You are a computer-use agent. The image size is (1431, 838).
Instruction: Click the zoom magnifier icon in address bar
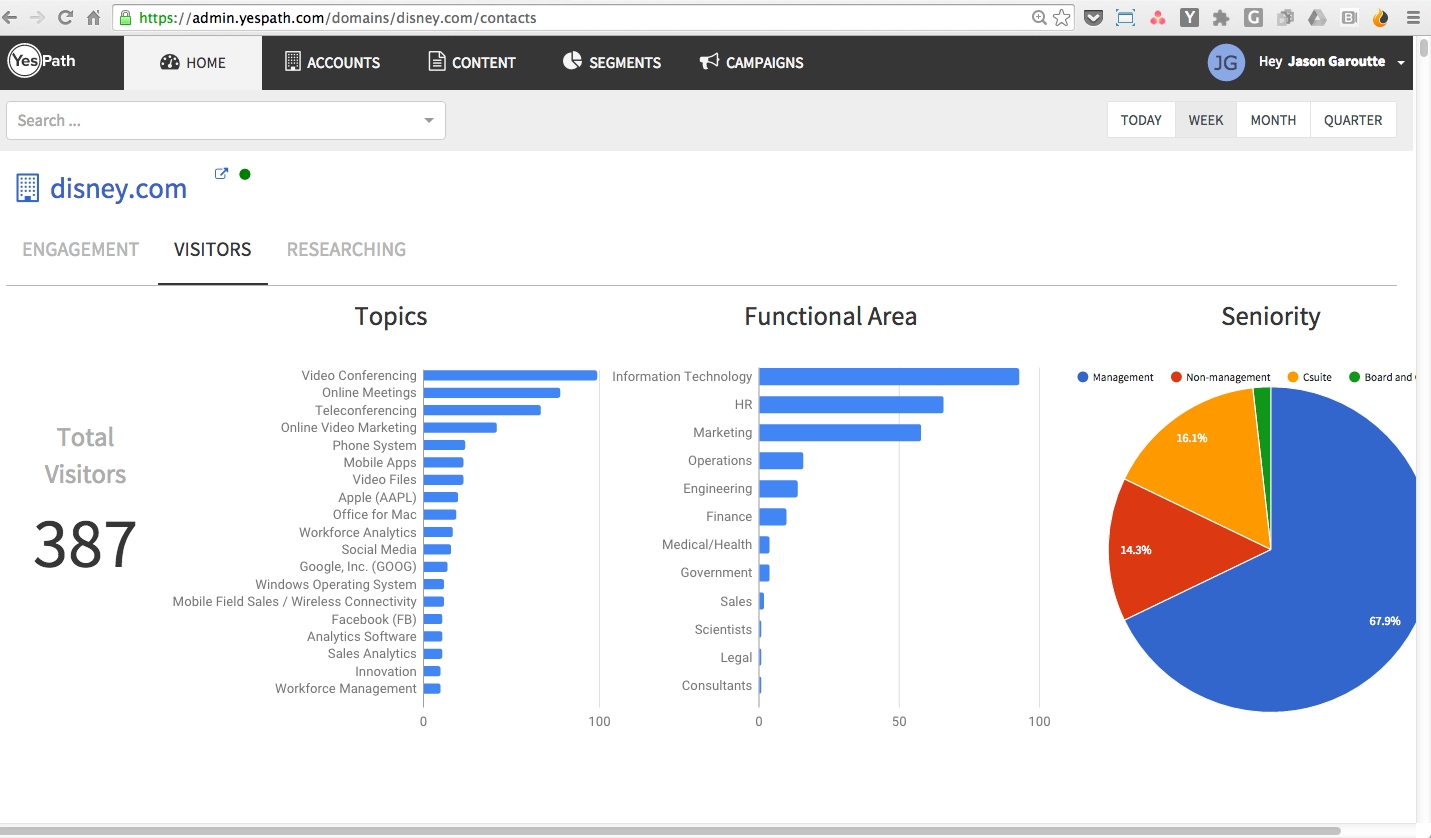(1040, 17)
